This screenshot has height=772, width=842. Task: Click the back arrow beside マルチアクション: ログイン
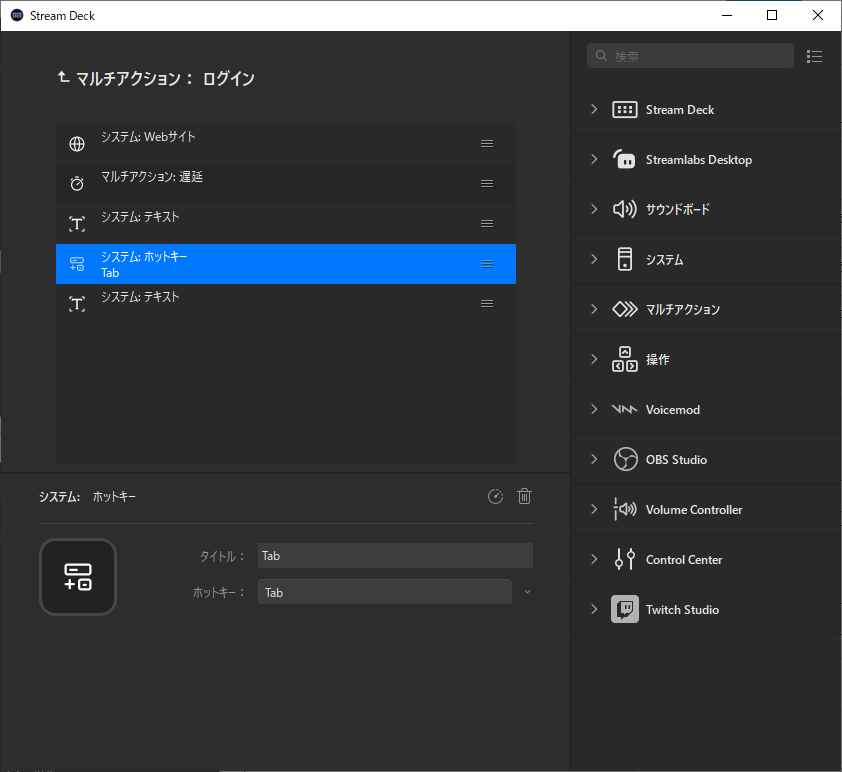(x=63, y=78)
